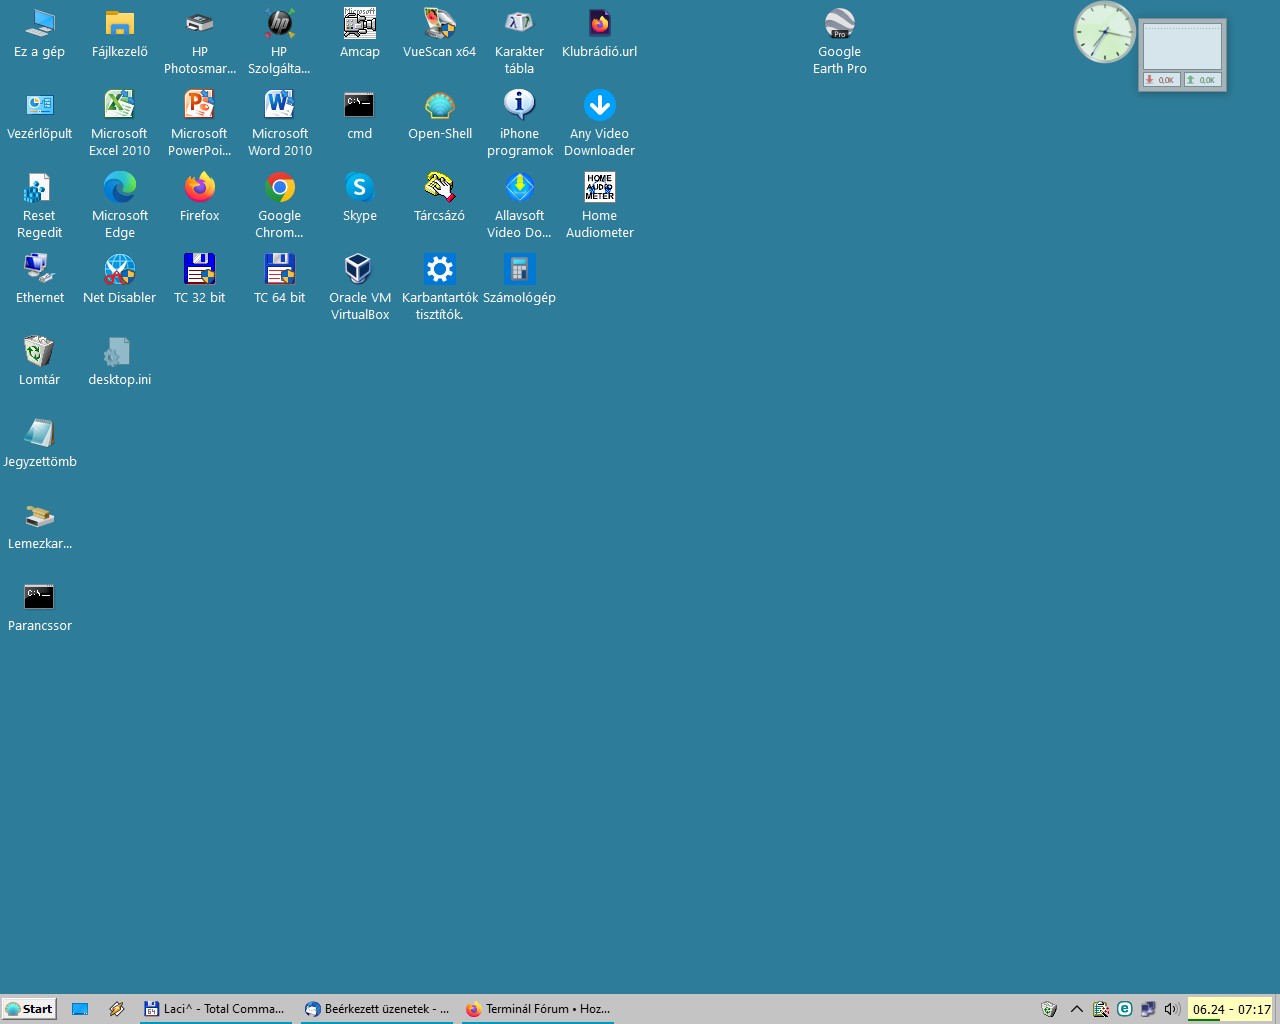Launch Microsoft PowerPoint shortcut
Screen dimensions: 1280x1024
coord(200,124)
